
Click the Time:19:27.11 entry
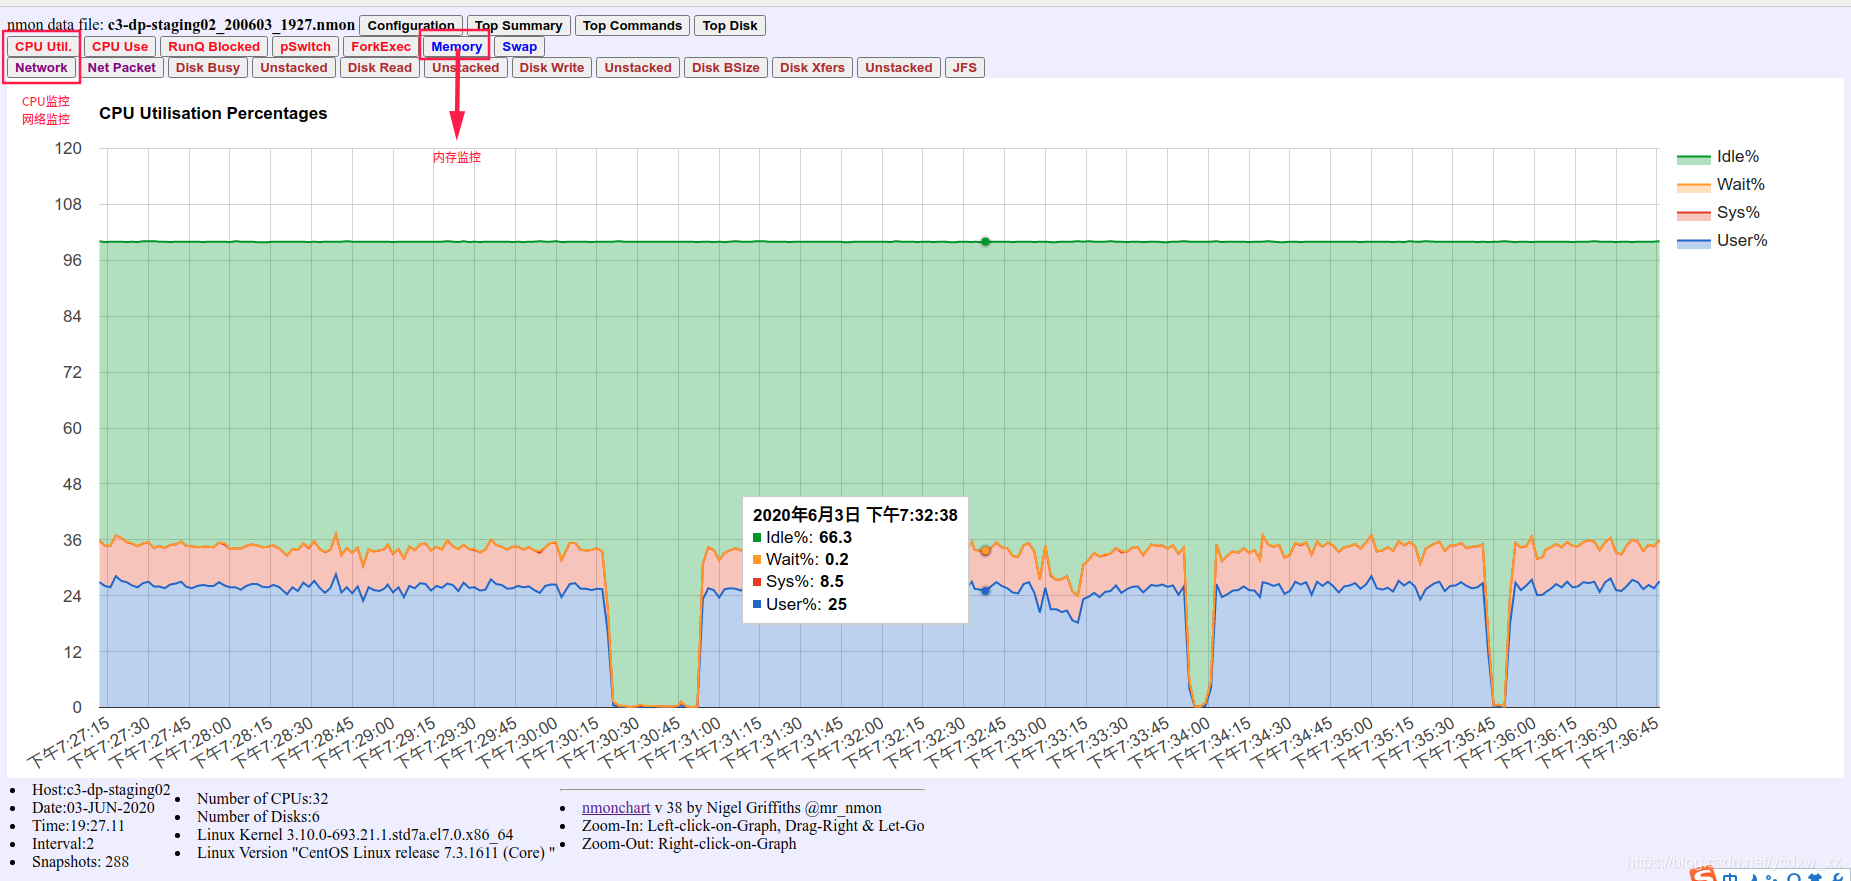tap(78, 826)
